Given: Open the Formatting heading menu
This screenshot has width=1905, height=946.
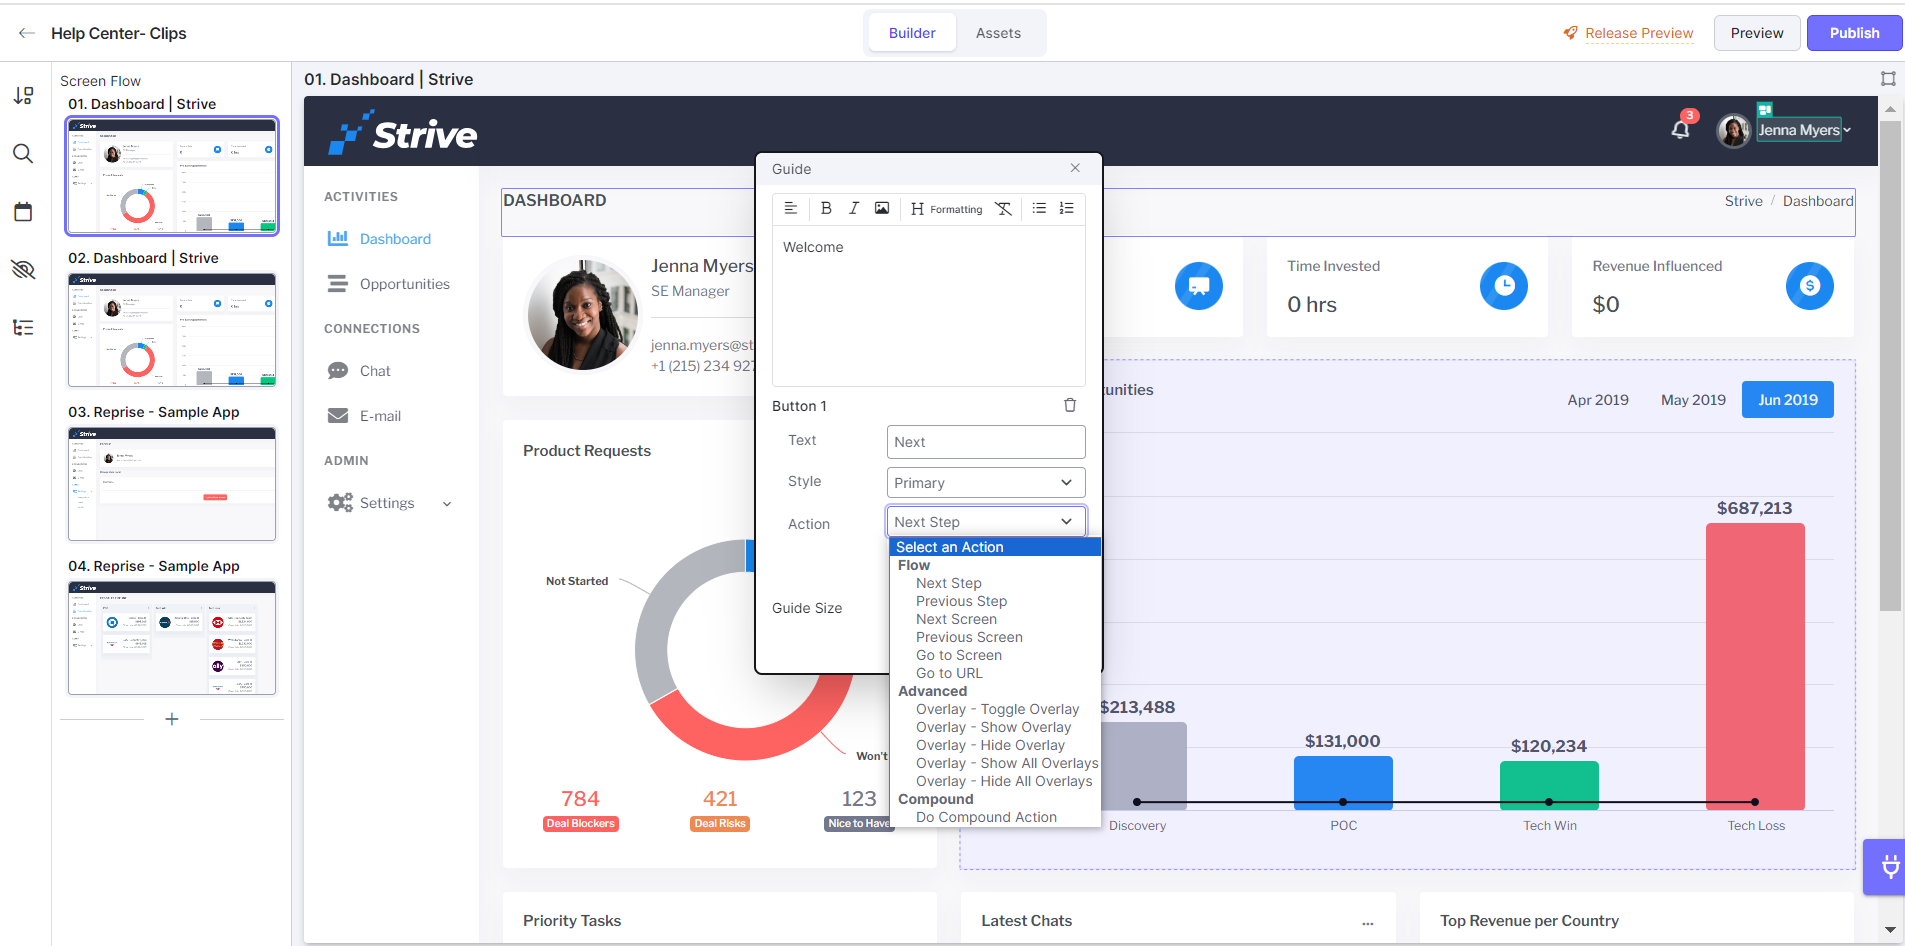Looking at the screenshot, I should coord(946,209).
